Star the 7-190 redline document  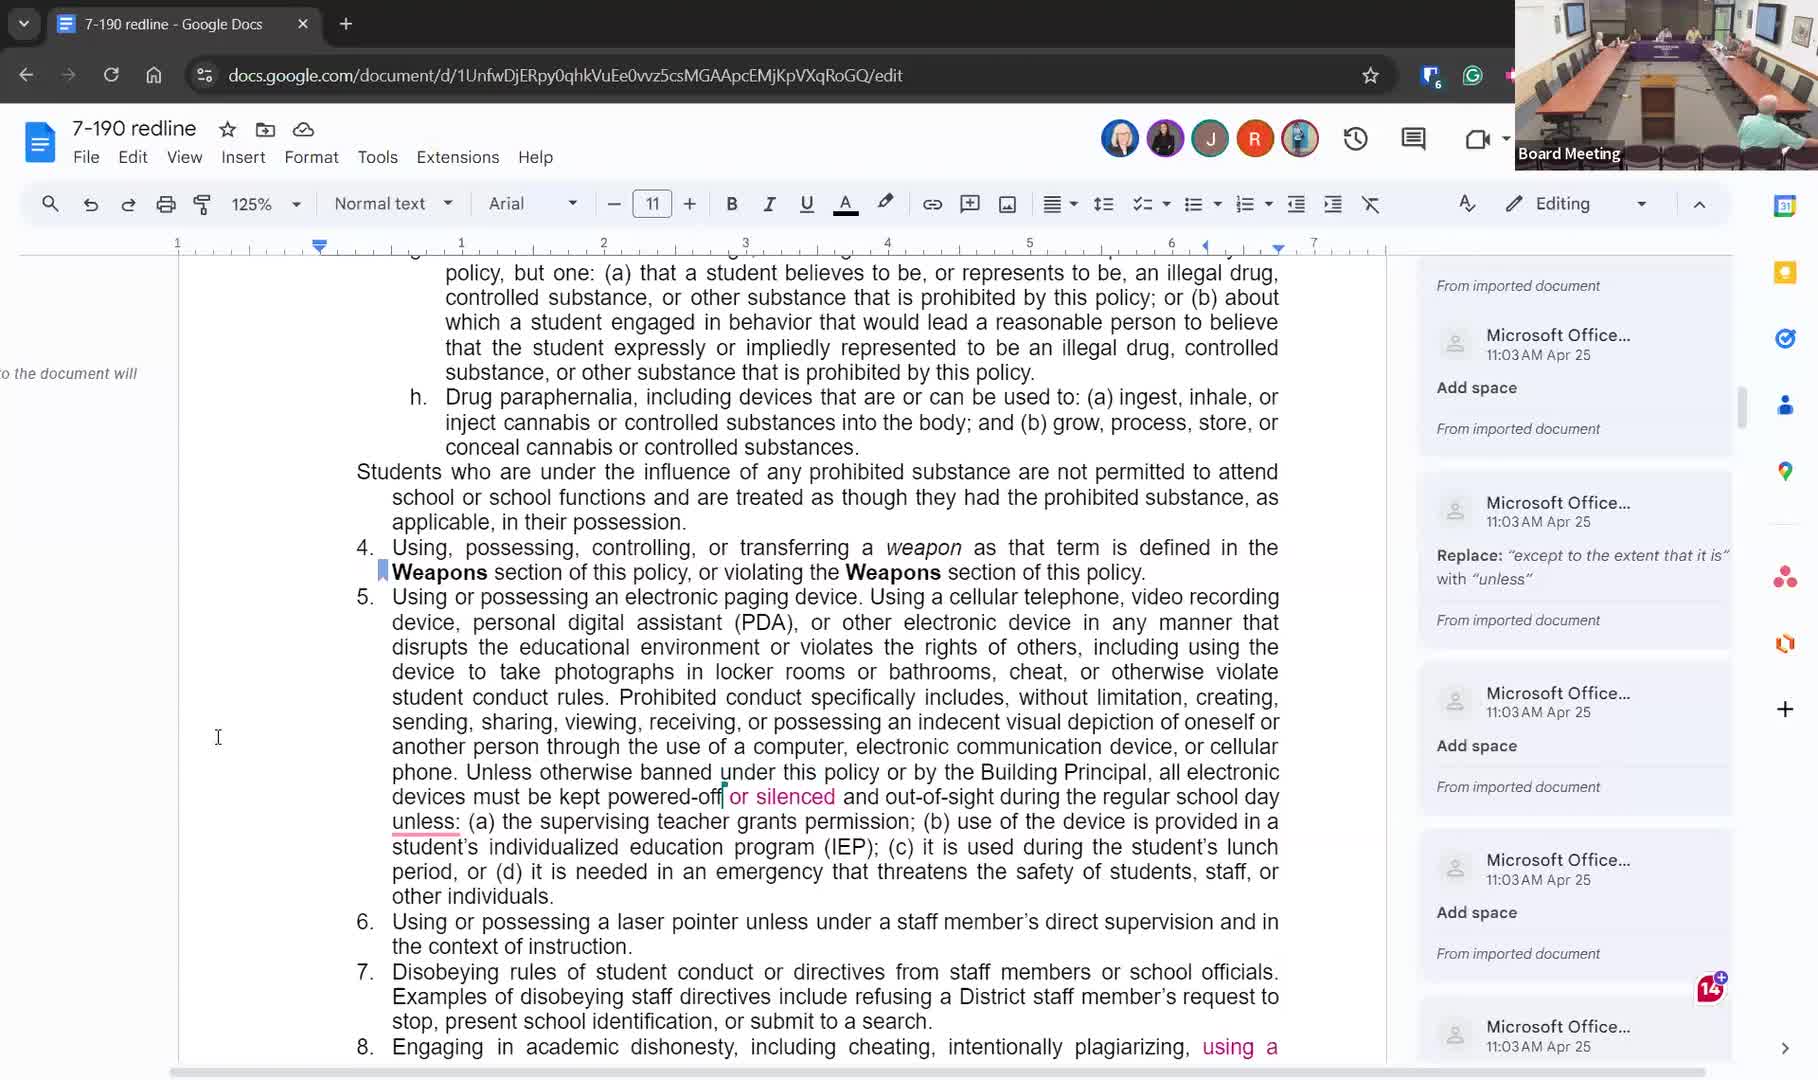[228, 129]
